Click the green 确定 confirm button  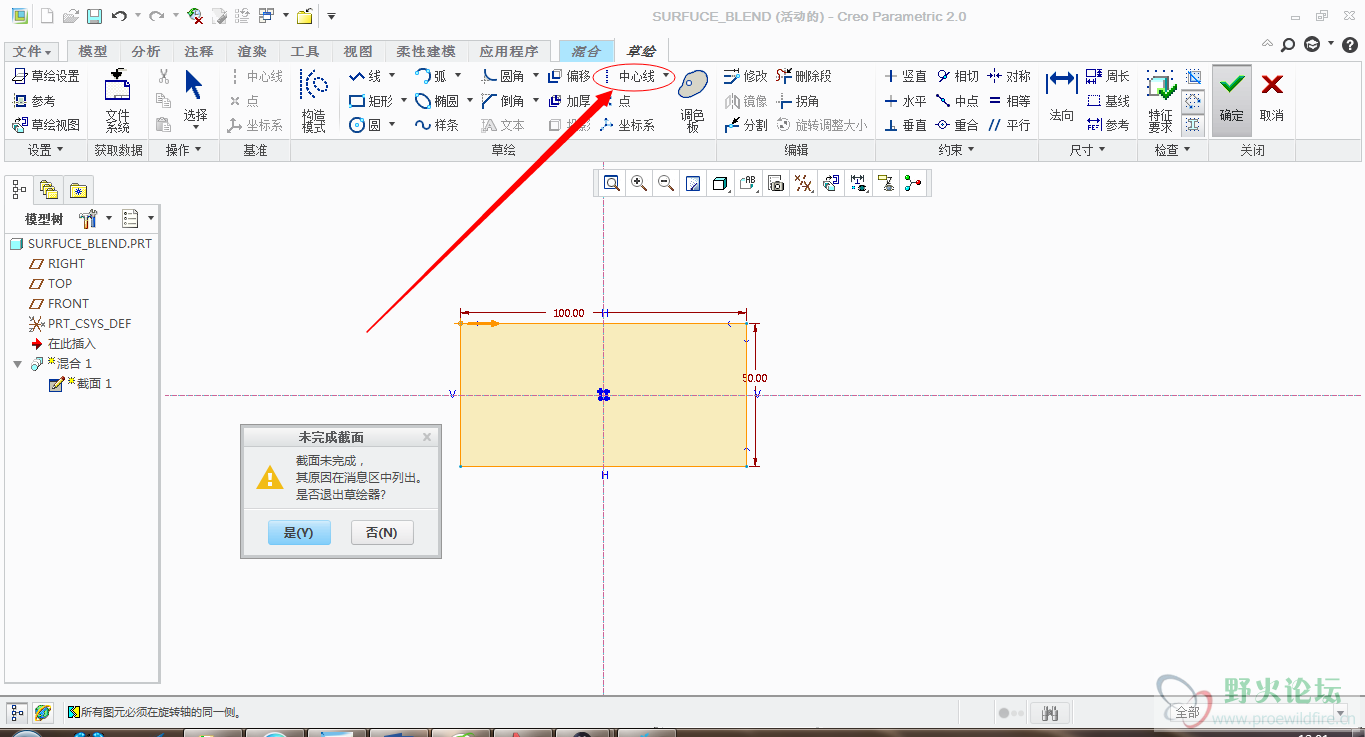[x=1232, y=100]
